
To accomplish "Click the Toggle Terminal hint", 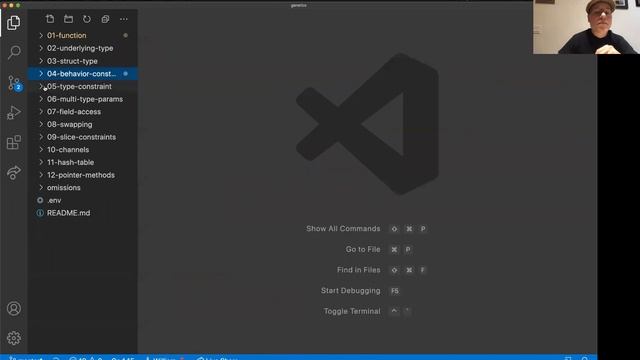I will [352, 311].
